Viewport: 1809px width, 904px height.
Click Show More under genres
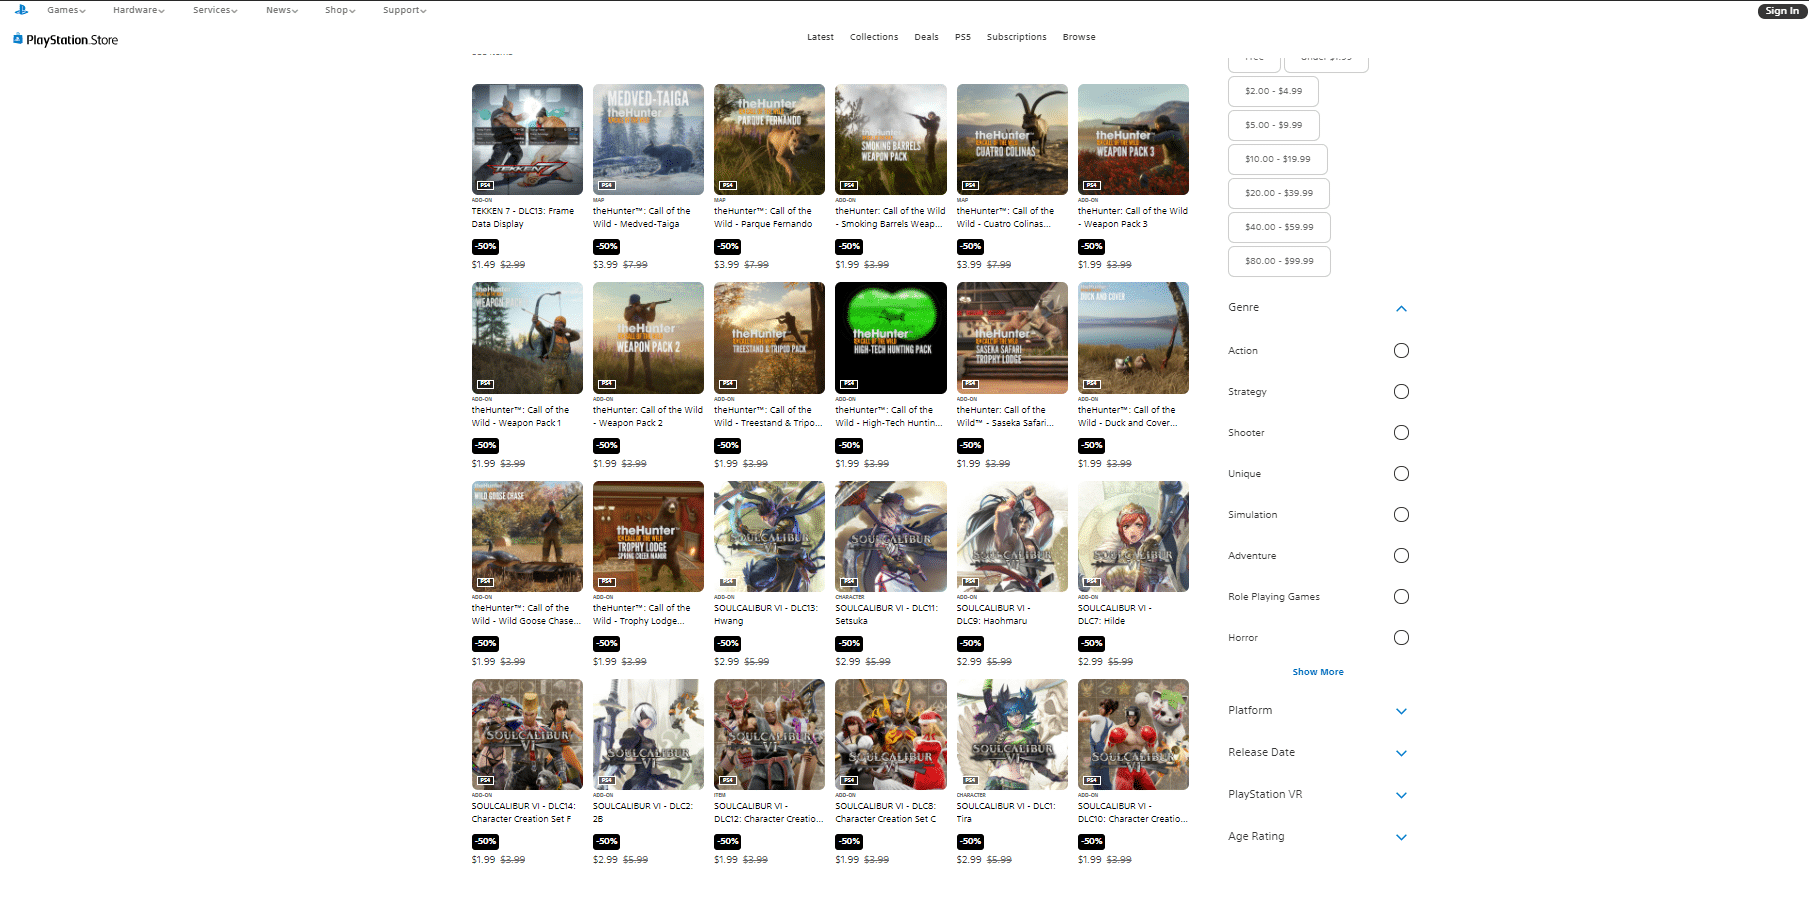click(1317, 672)
